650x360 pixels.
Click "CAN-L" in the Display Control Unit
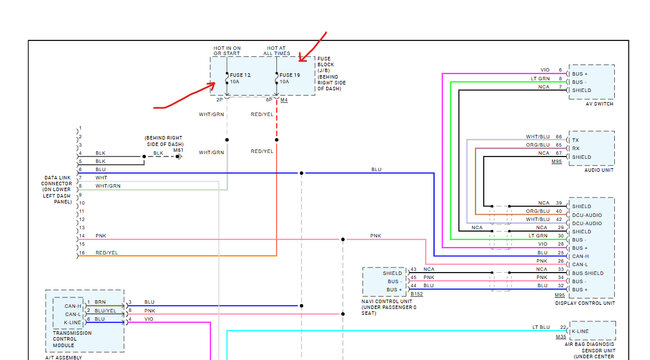[580, 265]
